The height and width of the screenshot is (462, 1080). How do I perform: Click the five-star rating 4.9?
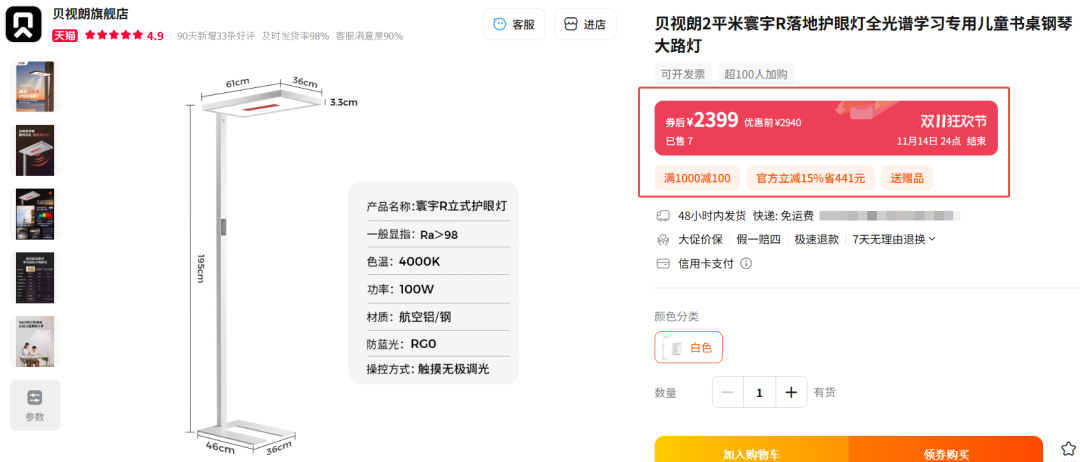pyautogui.click(x=124, y=36)
